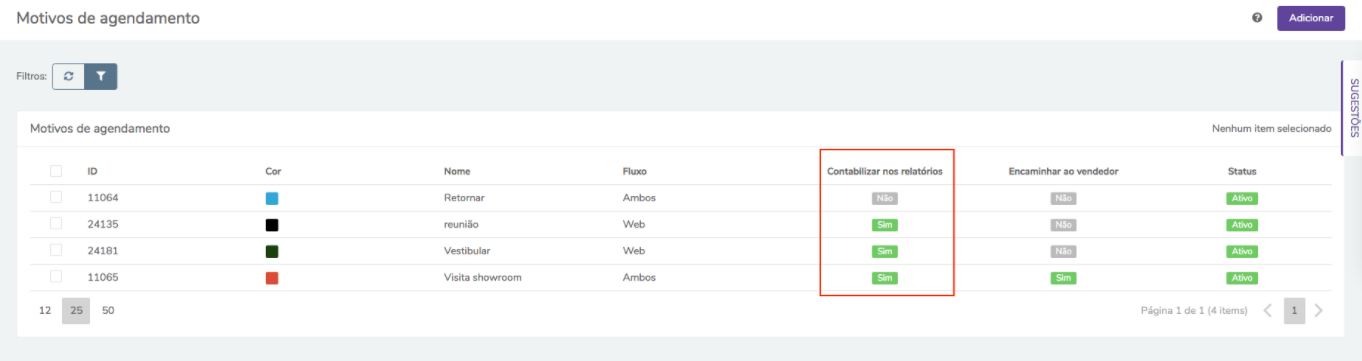Set page size to 50 items
Image resolution: width=1362 pixels, height=361 pixels.
108,311
